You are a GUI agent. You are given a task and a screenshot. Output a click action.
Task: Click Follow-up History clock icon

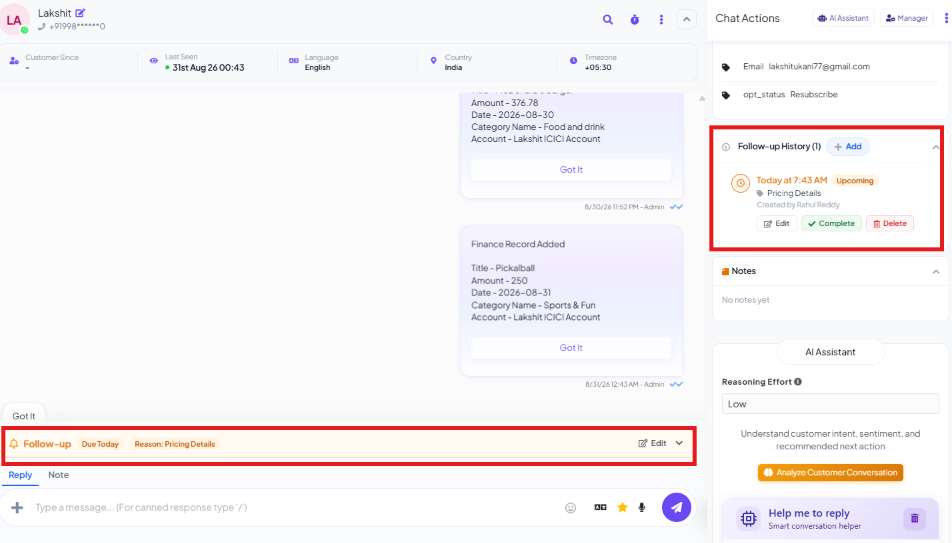726,147
